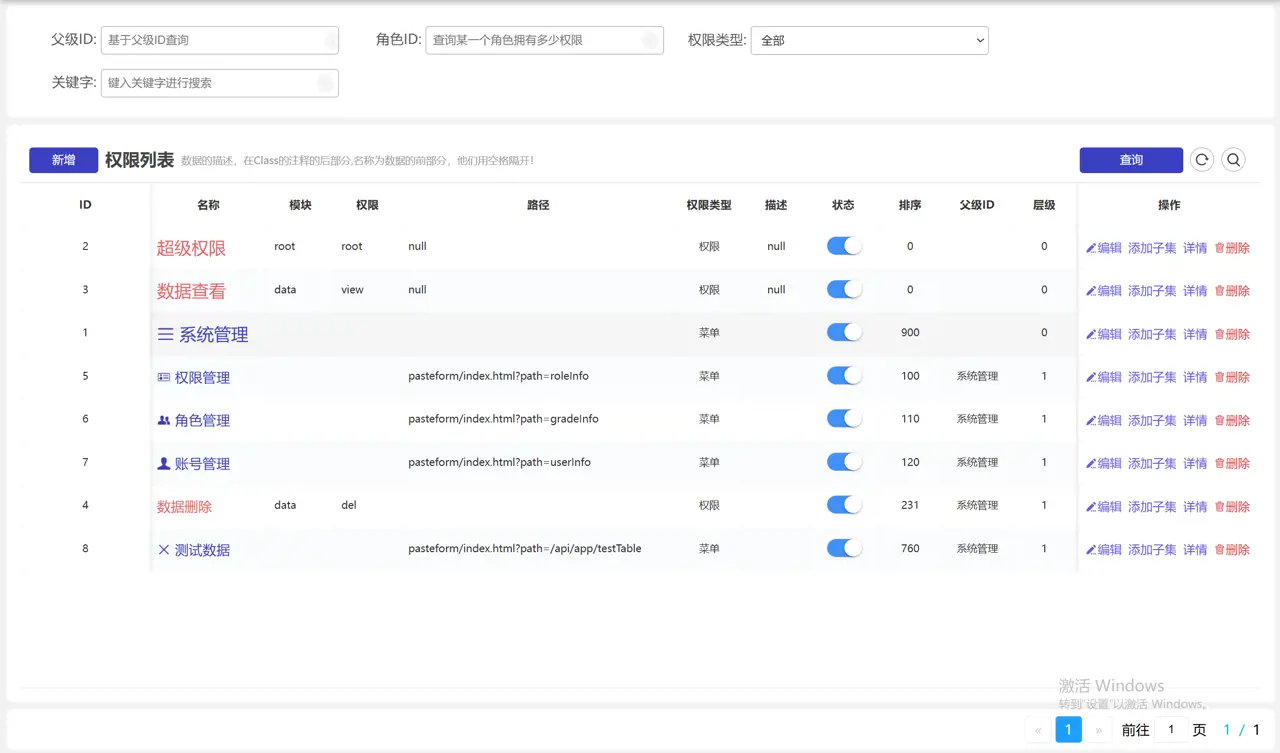This screenshot has width=1280, height=753.
Task: Open the 权限类型 dropdown
Action: [869, 40]
